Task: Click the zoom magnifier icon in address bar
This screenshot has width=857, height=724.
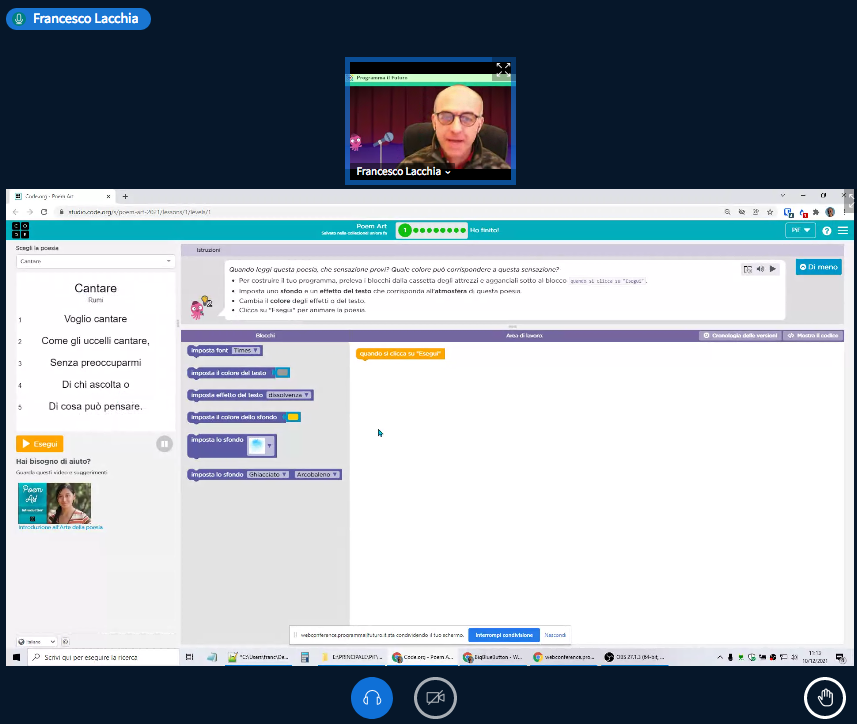Action: (727, 212)
